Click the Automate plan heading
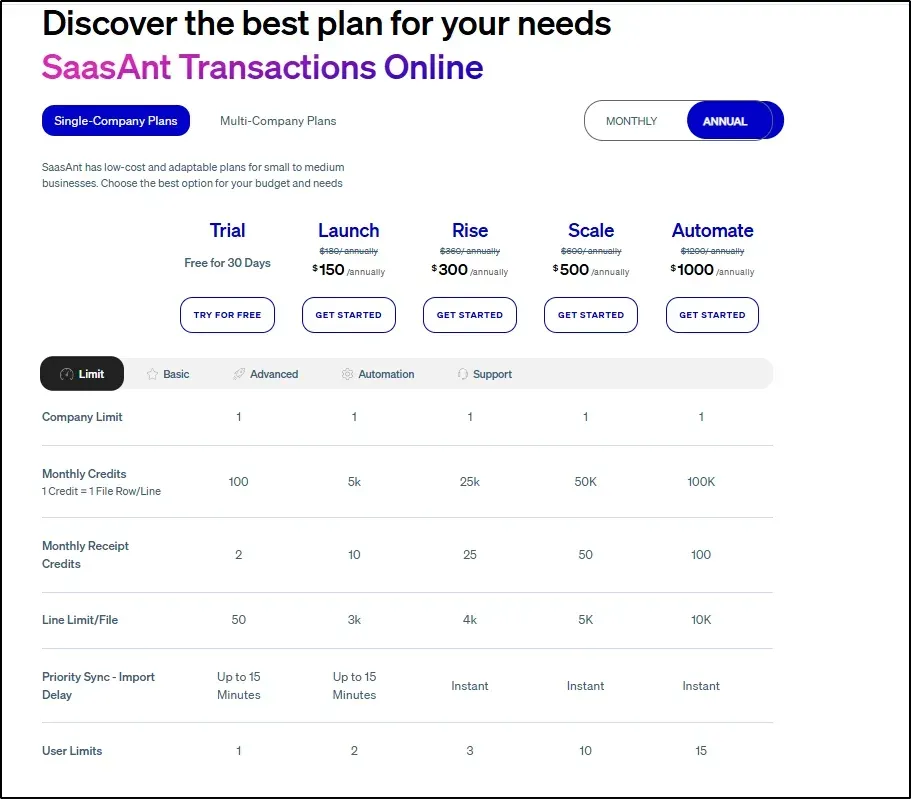 tap(712, 231)
